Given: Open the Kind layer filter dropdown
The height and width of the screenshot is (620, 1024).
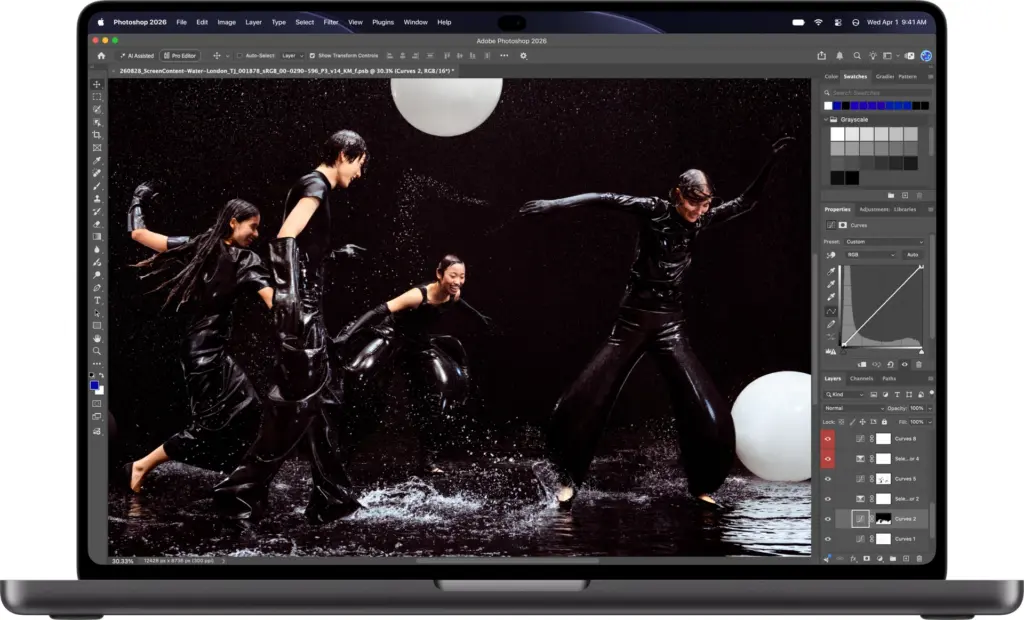Looking at the screenshot, I should point(844,395).
